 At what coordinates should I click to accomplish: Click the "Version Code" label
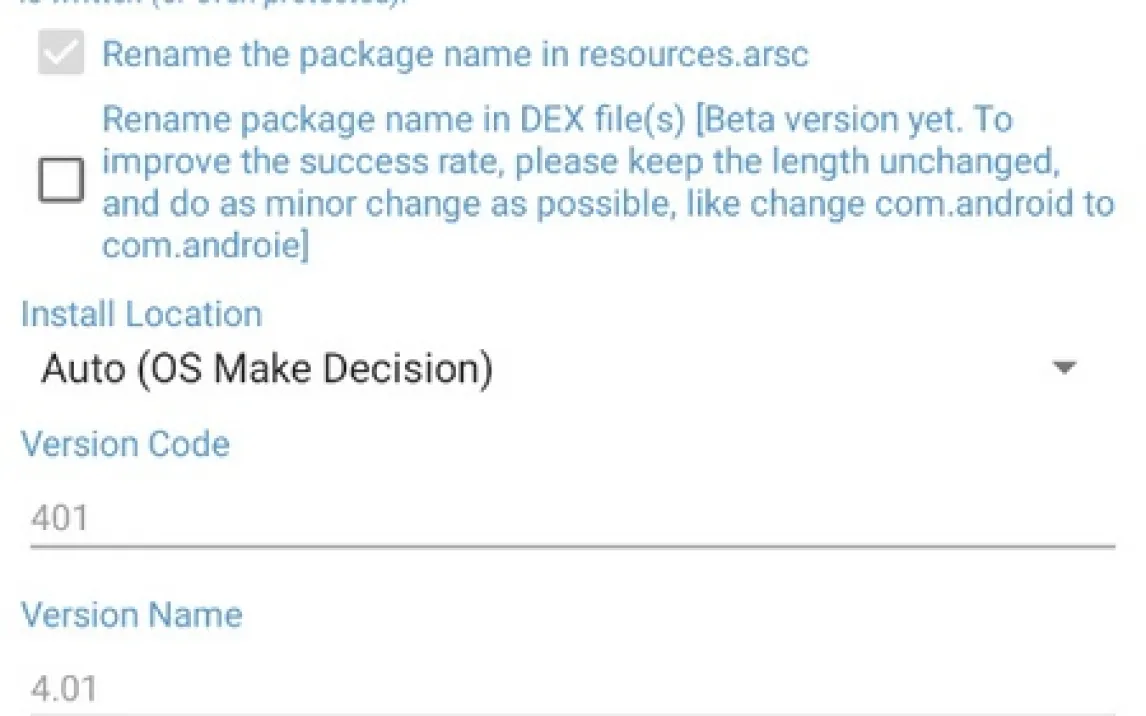pyautogui.click(x=125, y=444)
